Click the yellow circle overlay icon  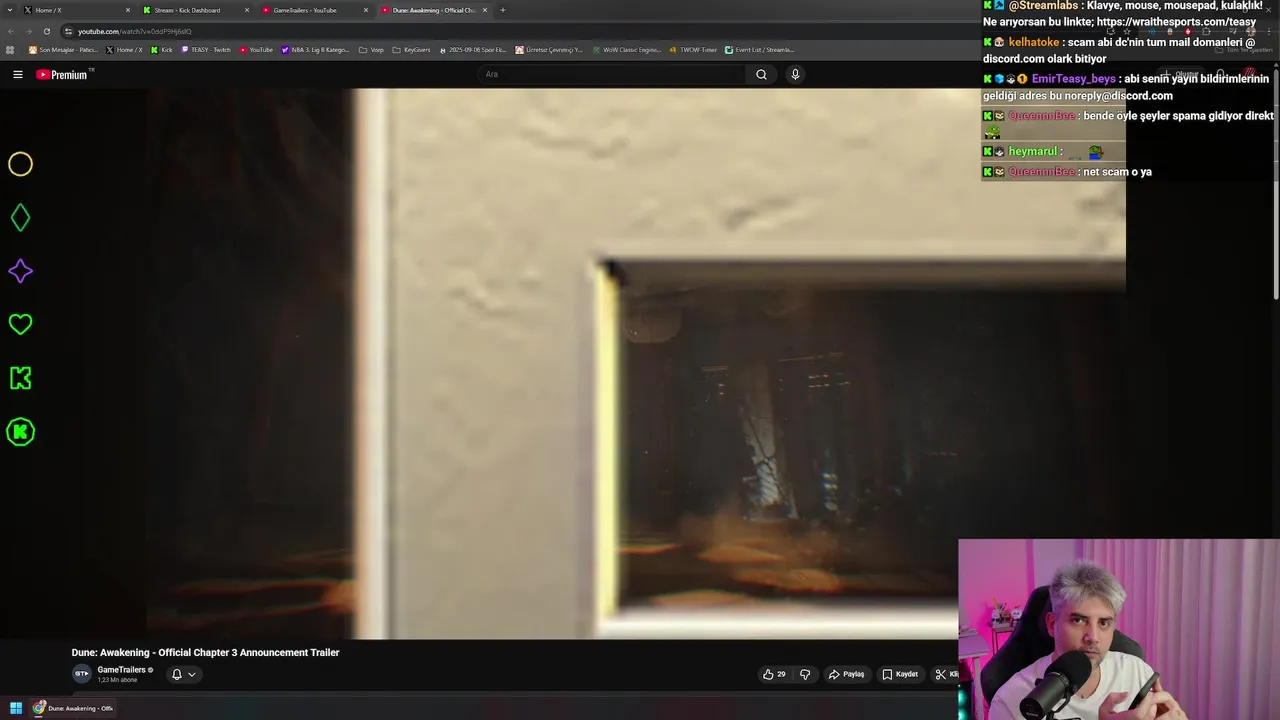pyautogui.click(x=20, y=164)
